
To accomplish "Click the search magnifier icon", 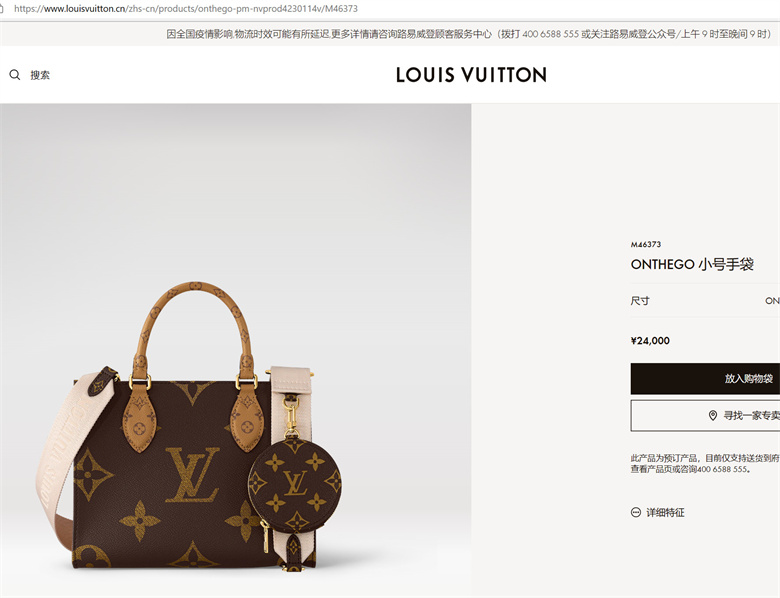I will (15, 75).
